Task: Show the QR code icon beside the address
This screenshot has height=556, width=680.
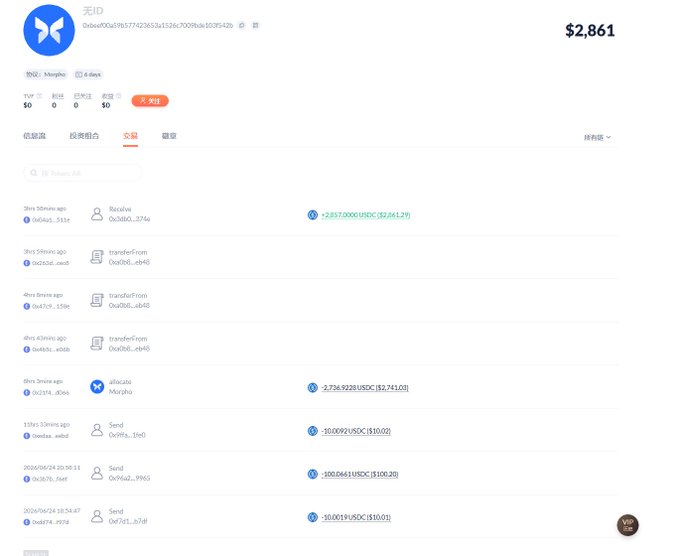Action: coord(256,25)
